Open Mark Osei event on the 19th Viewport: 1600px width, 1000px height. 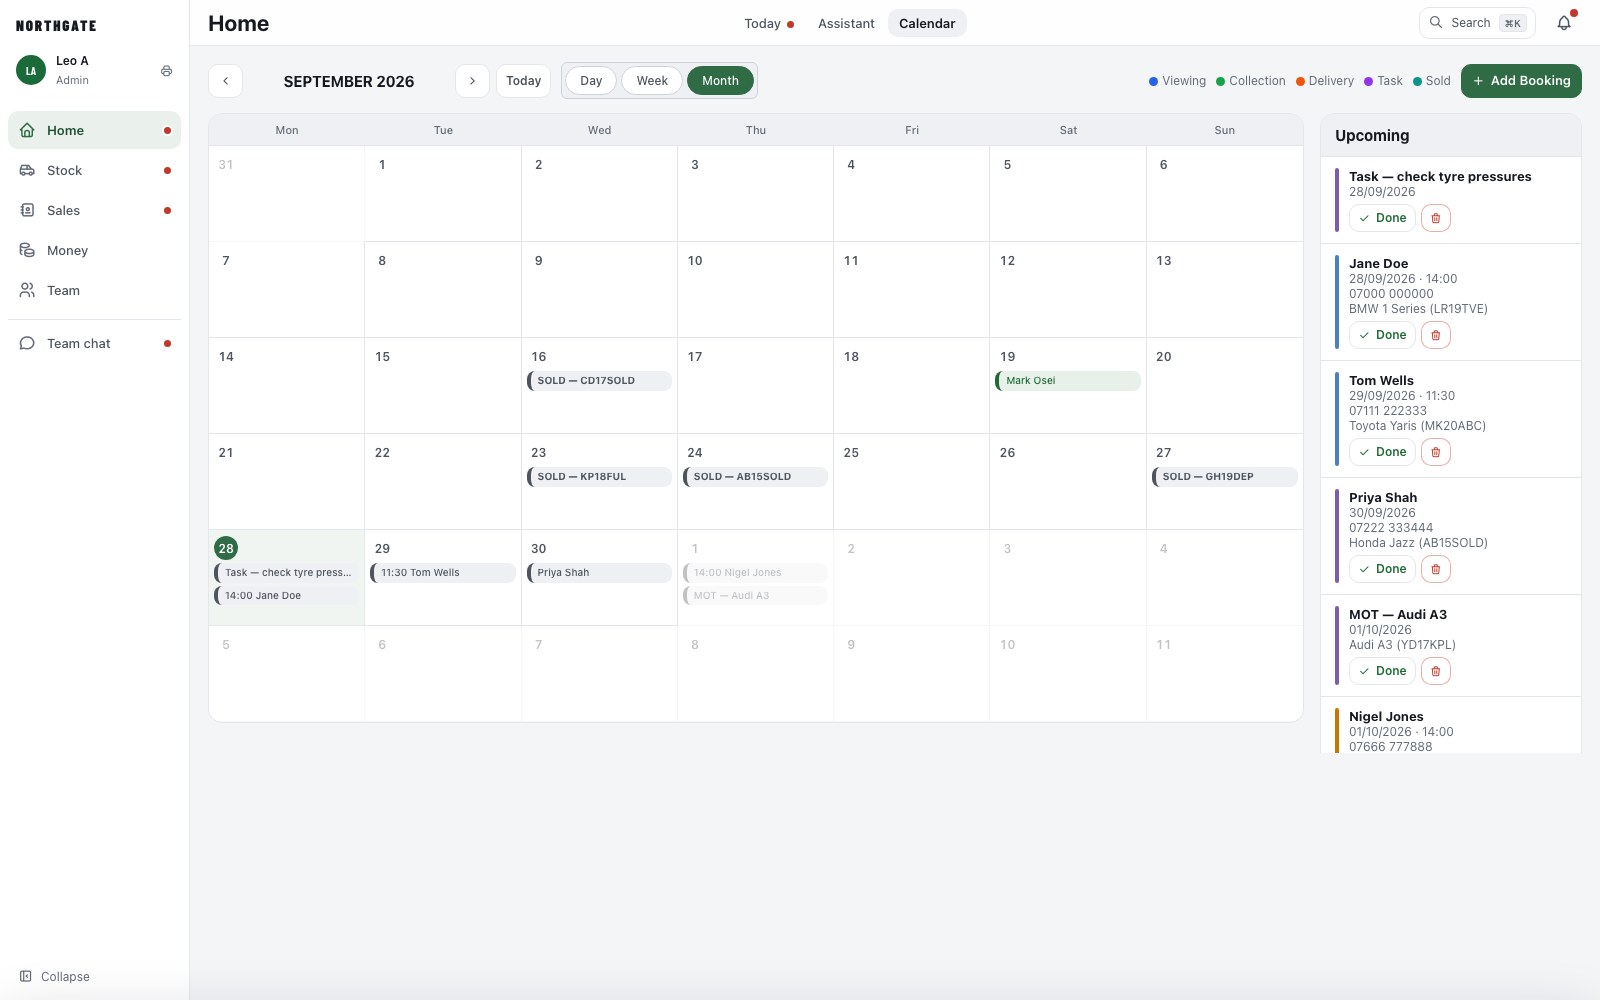(1068, 381)
